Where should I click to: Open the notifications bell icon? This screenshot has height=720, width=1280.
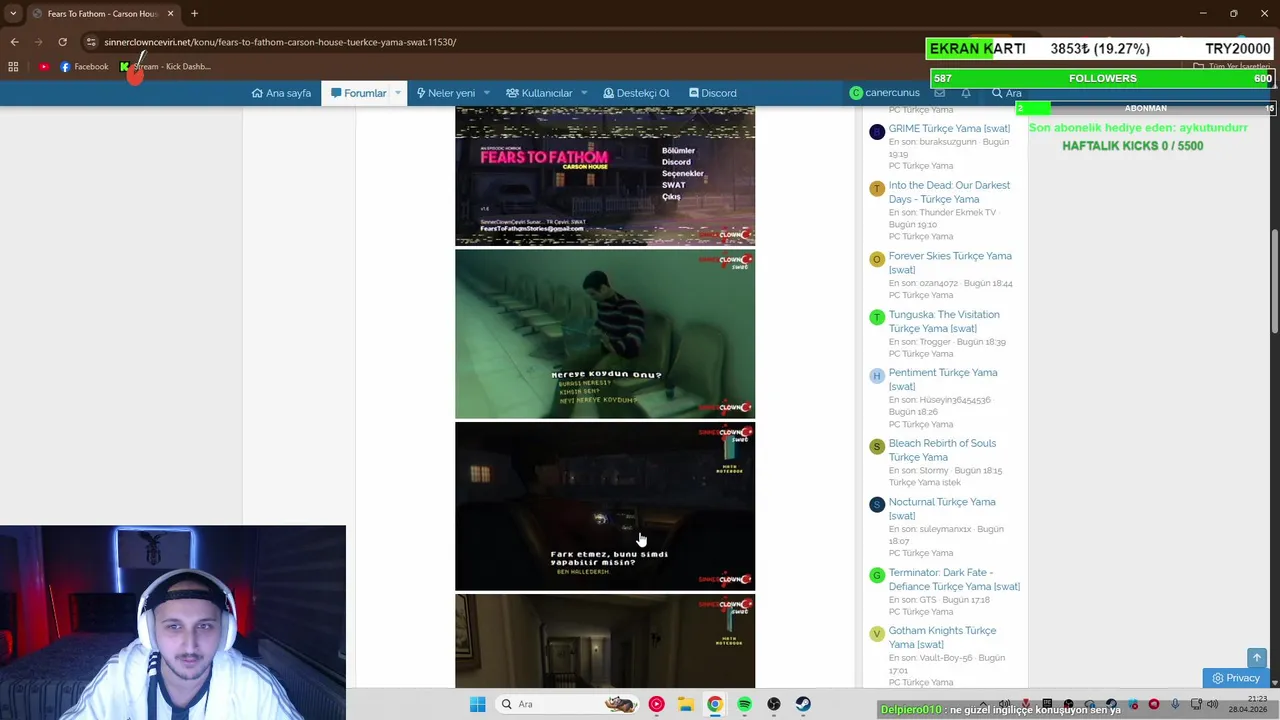coord(966,93)
